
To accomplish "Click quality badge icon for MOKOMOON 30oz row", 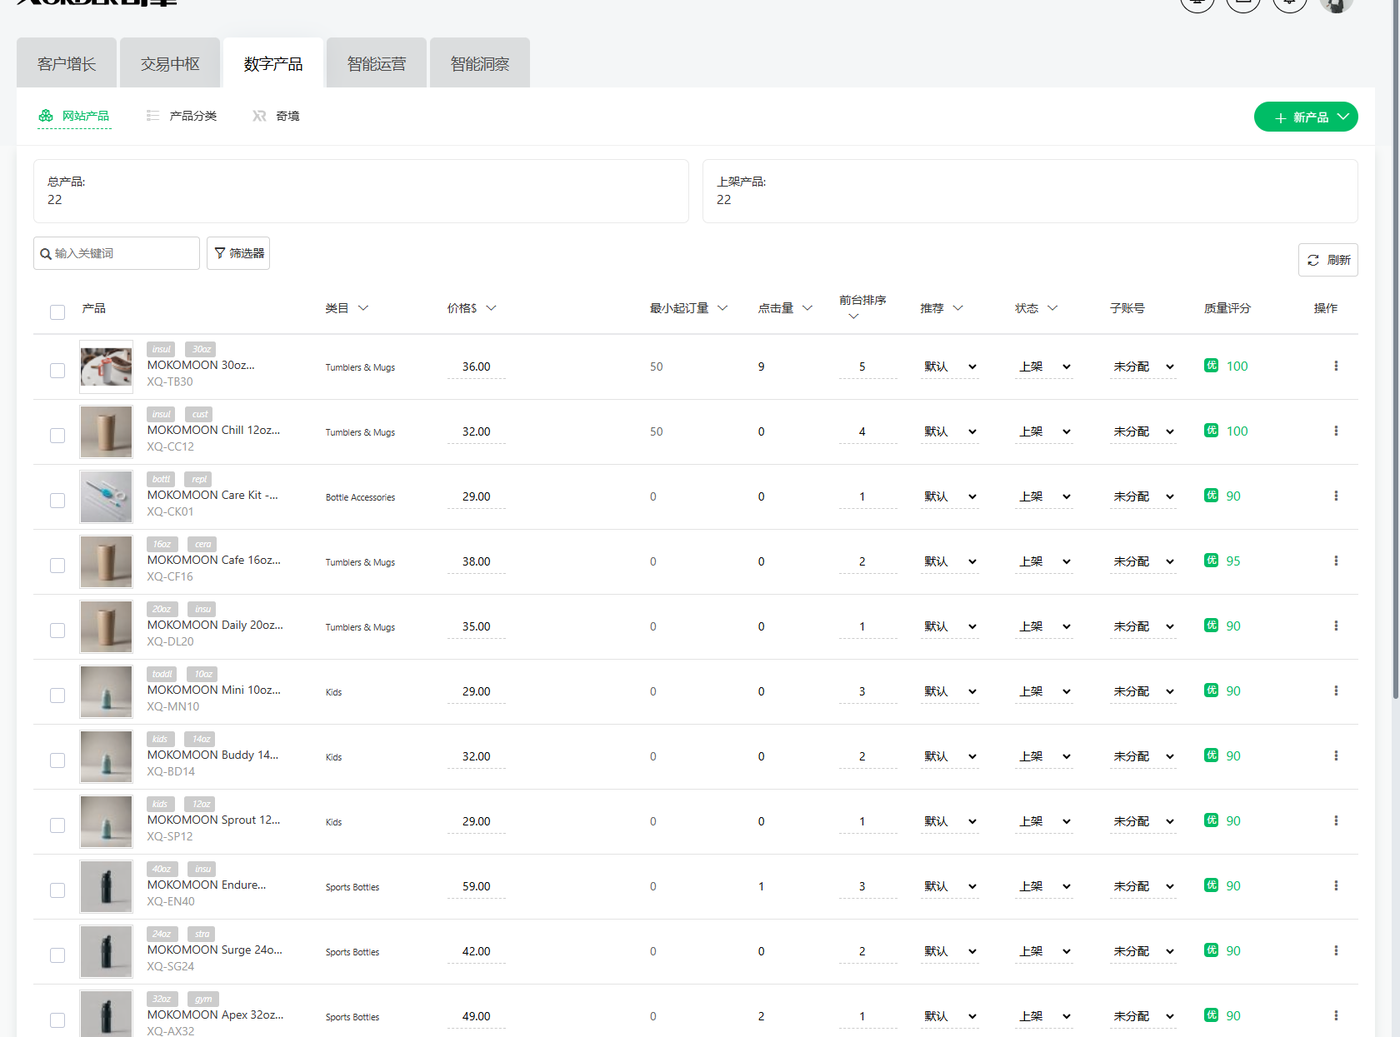I will [1211, 366].
